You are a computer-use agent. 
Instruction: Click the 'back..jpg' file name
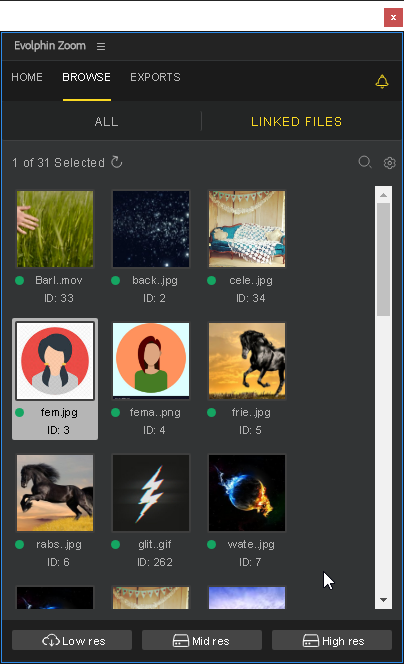coord(155,280)
